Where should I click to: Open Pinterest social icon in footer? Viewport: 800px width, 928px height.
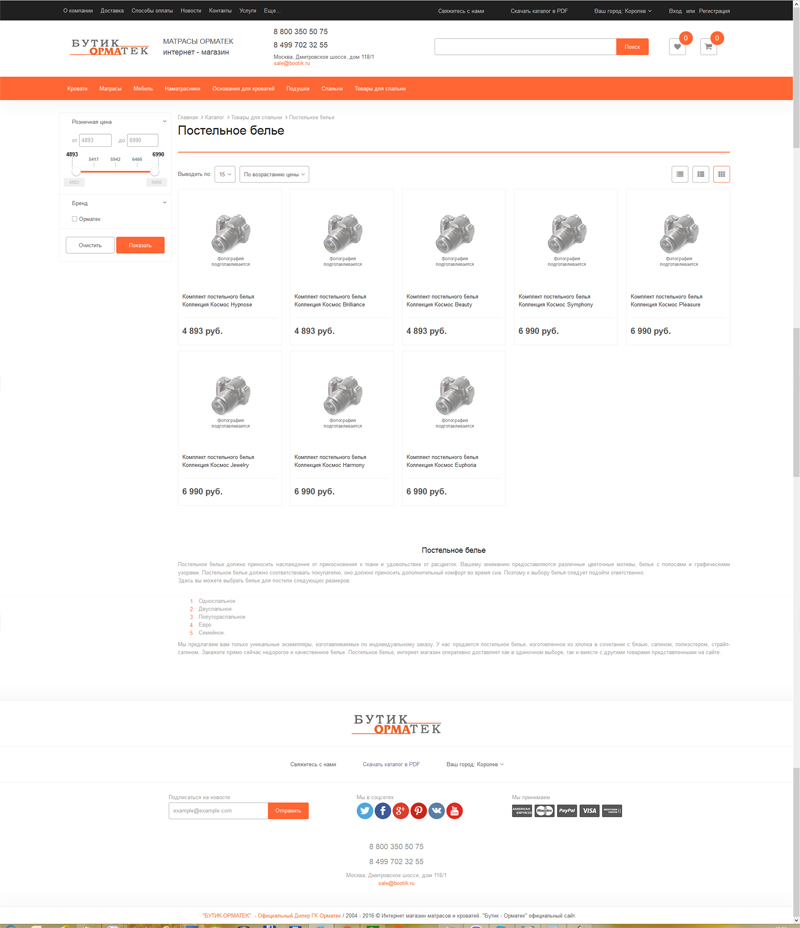(x=419, y=811)
